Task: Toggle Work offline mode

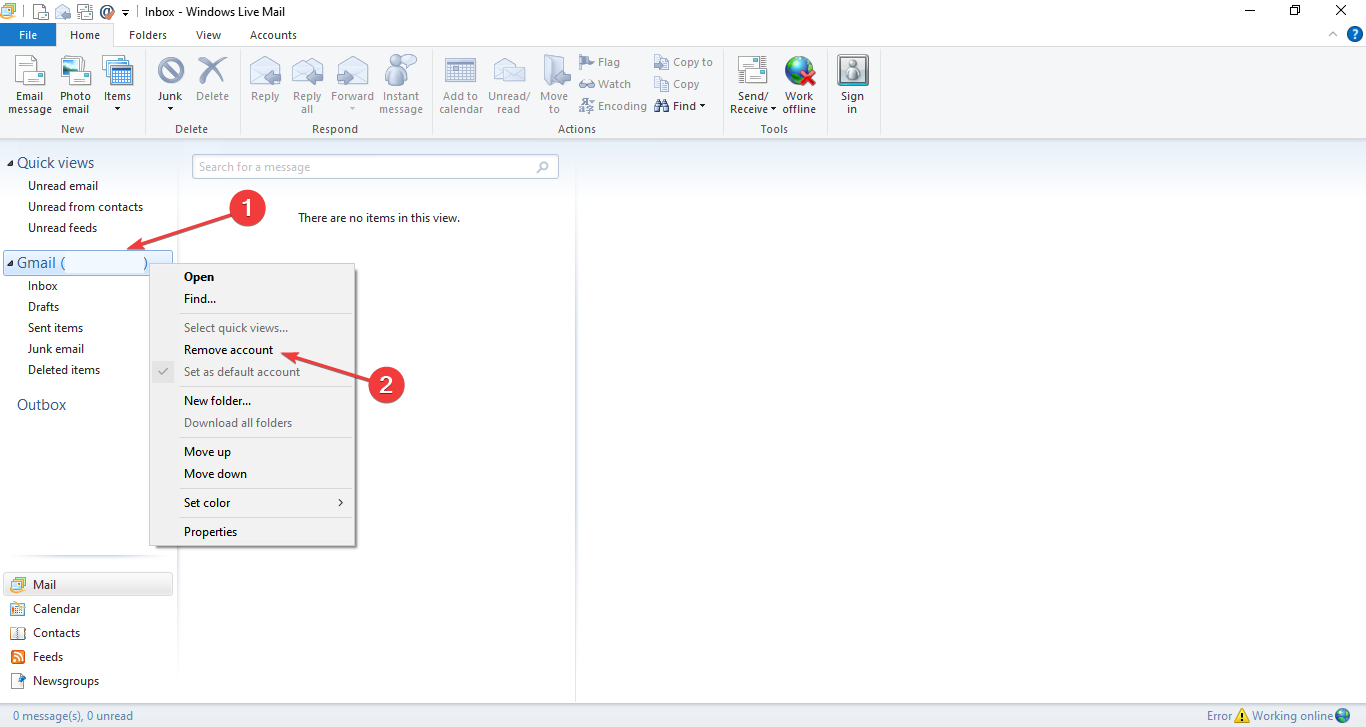Action: [x=799, y=85]
